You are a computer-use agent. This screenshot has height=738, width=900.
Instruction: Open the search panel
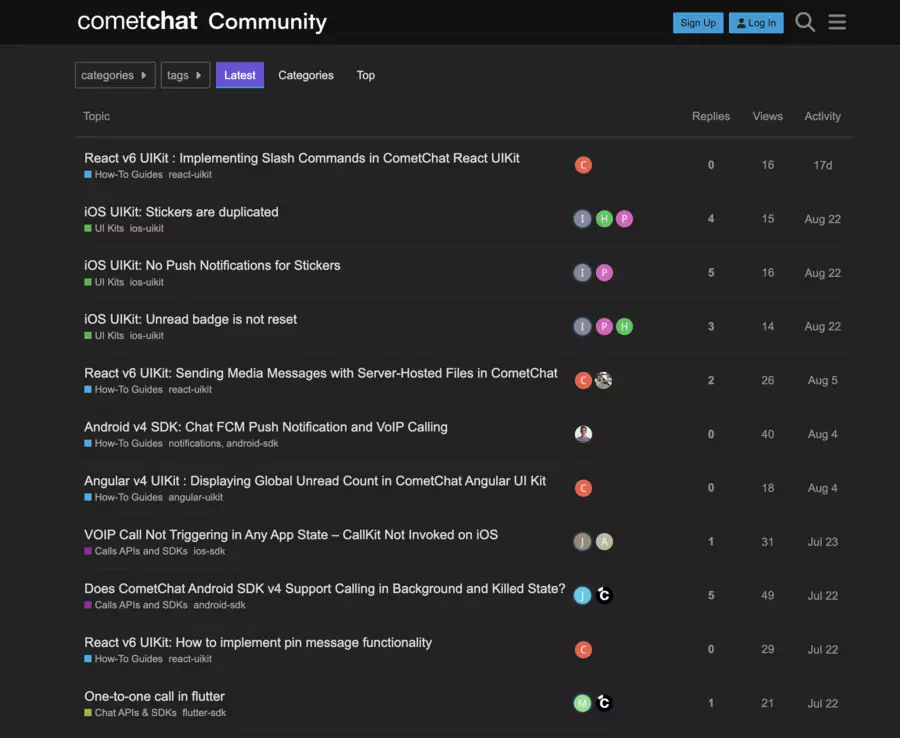coord(805,21)
